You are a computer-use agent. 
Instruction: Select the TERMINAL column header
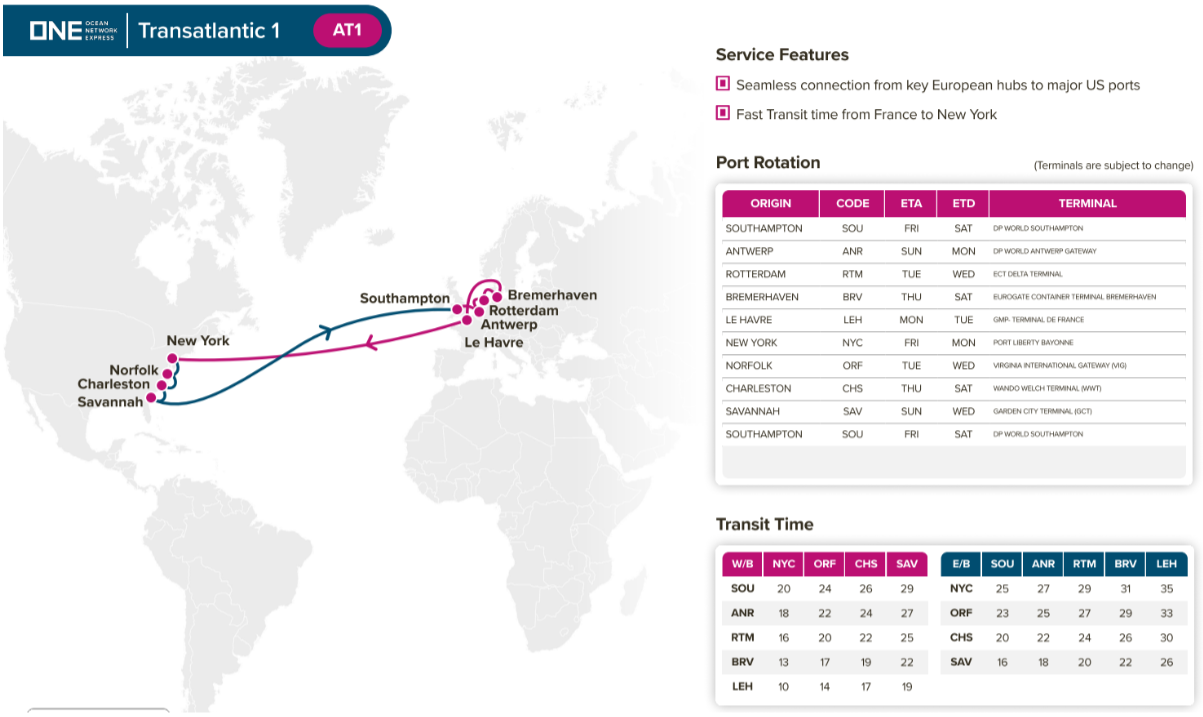click(1087, 203)
